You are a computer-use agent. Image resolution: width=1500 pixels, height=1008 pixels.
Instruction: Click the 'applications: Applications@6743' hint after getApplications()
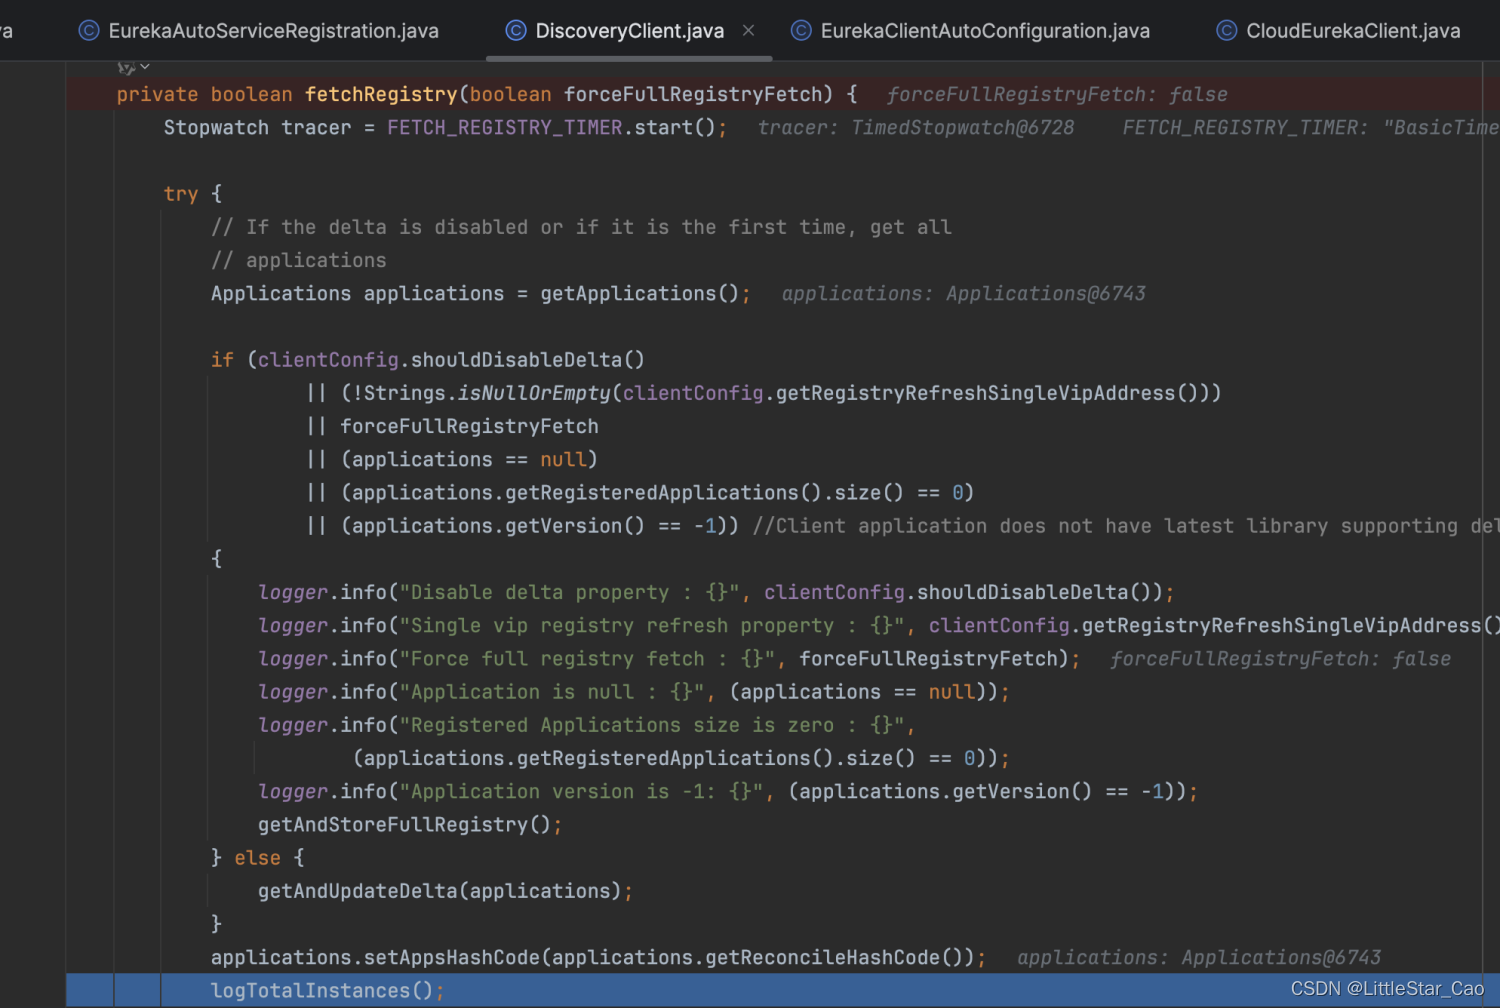[964, 294]
